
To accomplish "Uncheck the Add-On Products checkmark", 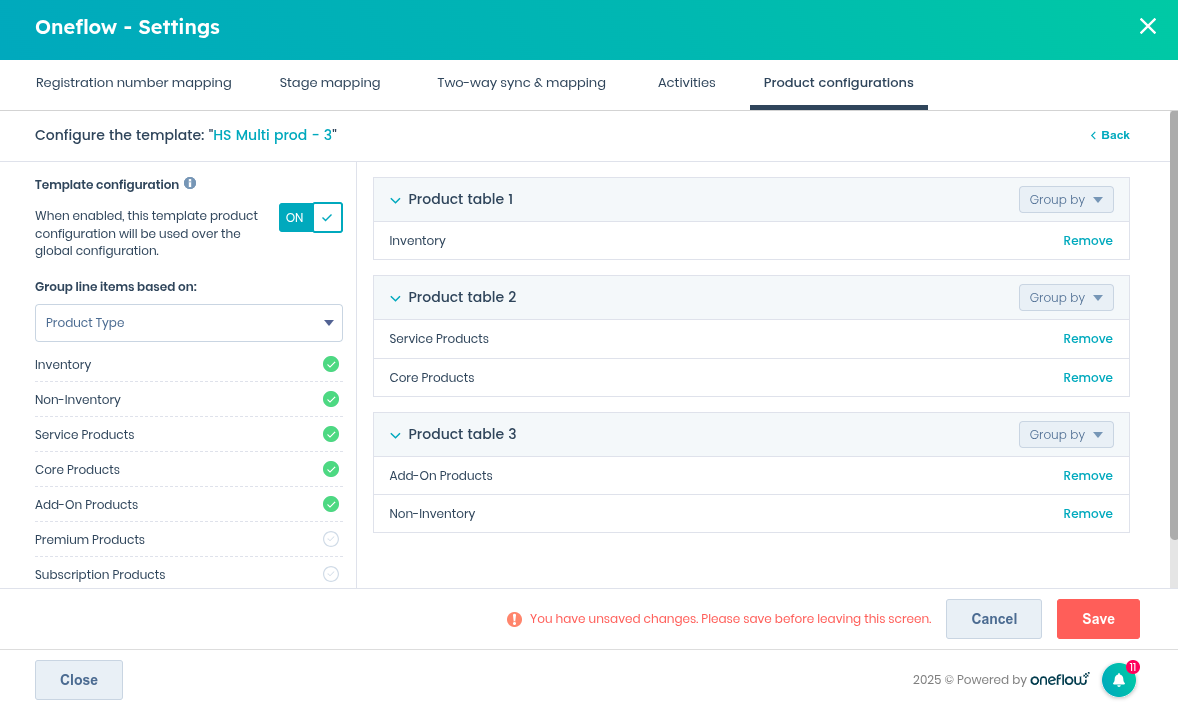I will pos(331,504).
